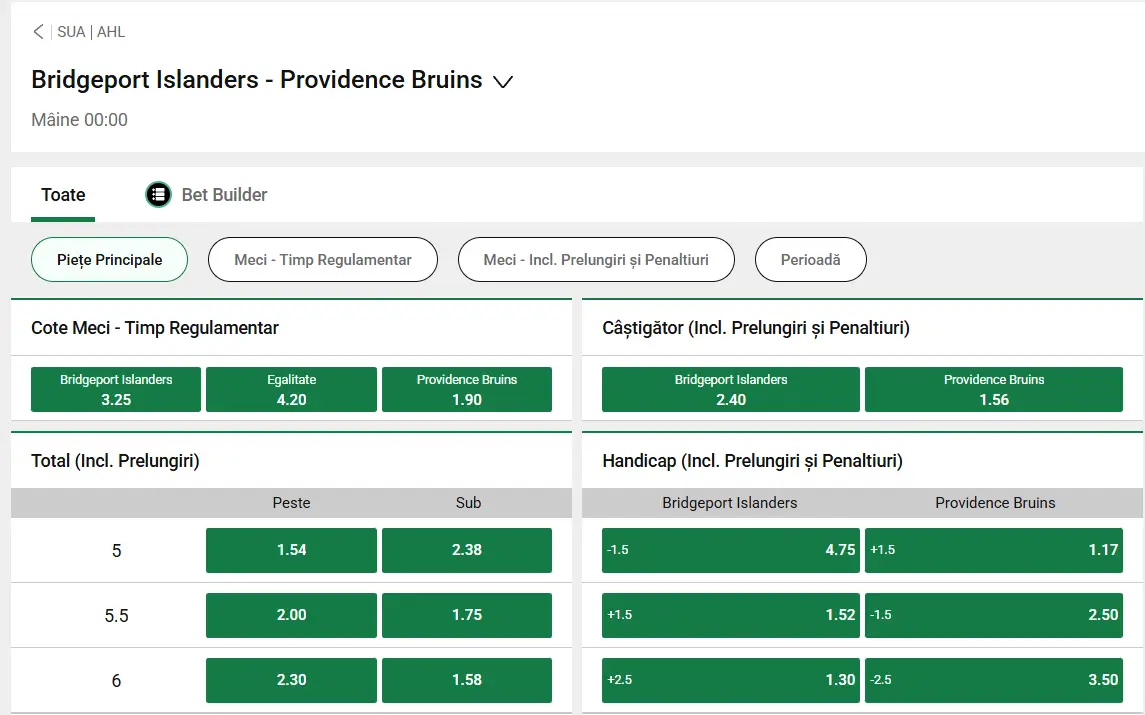Enable the Piețe Principale filter

point(109,259)
